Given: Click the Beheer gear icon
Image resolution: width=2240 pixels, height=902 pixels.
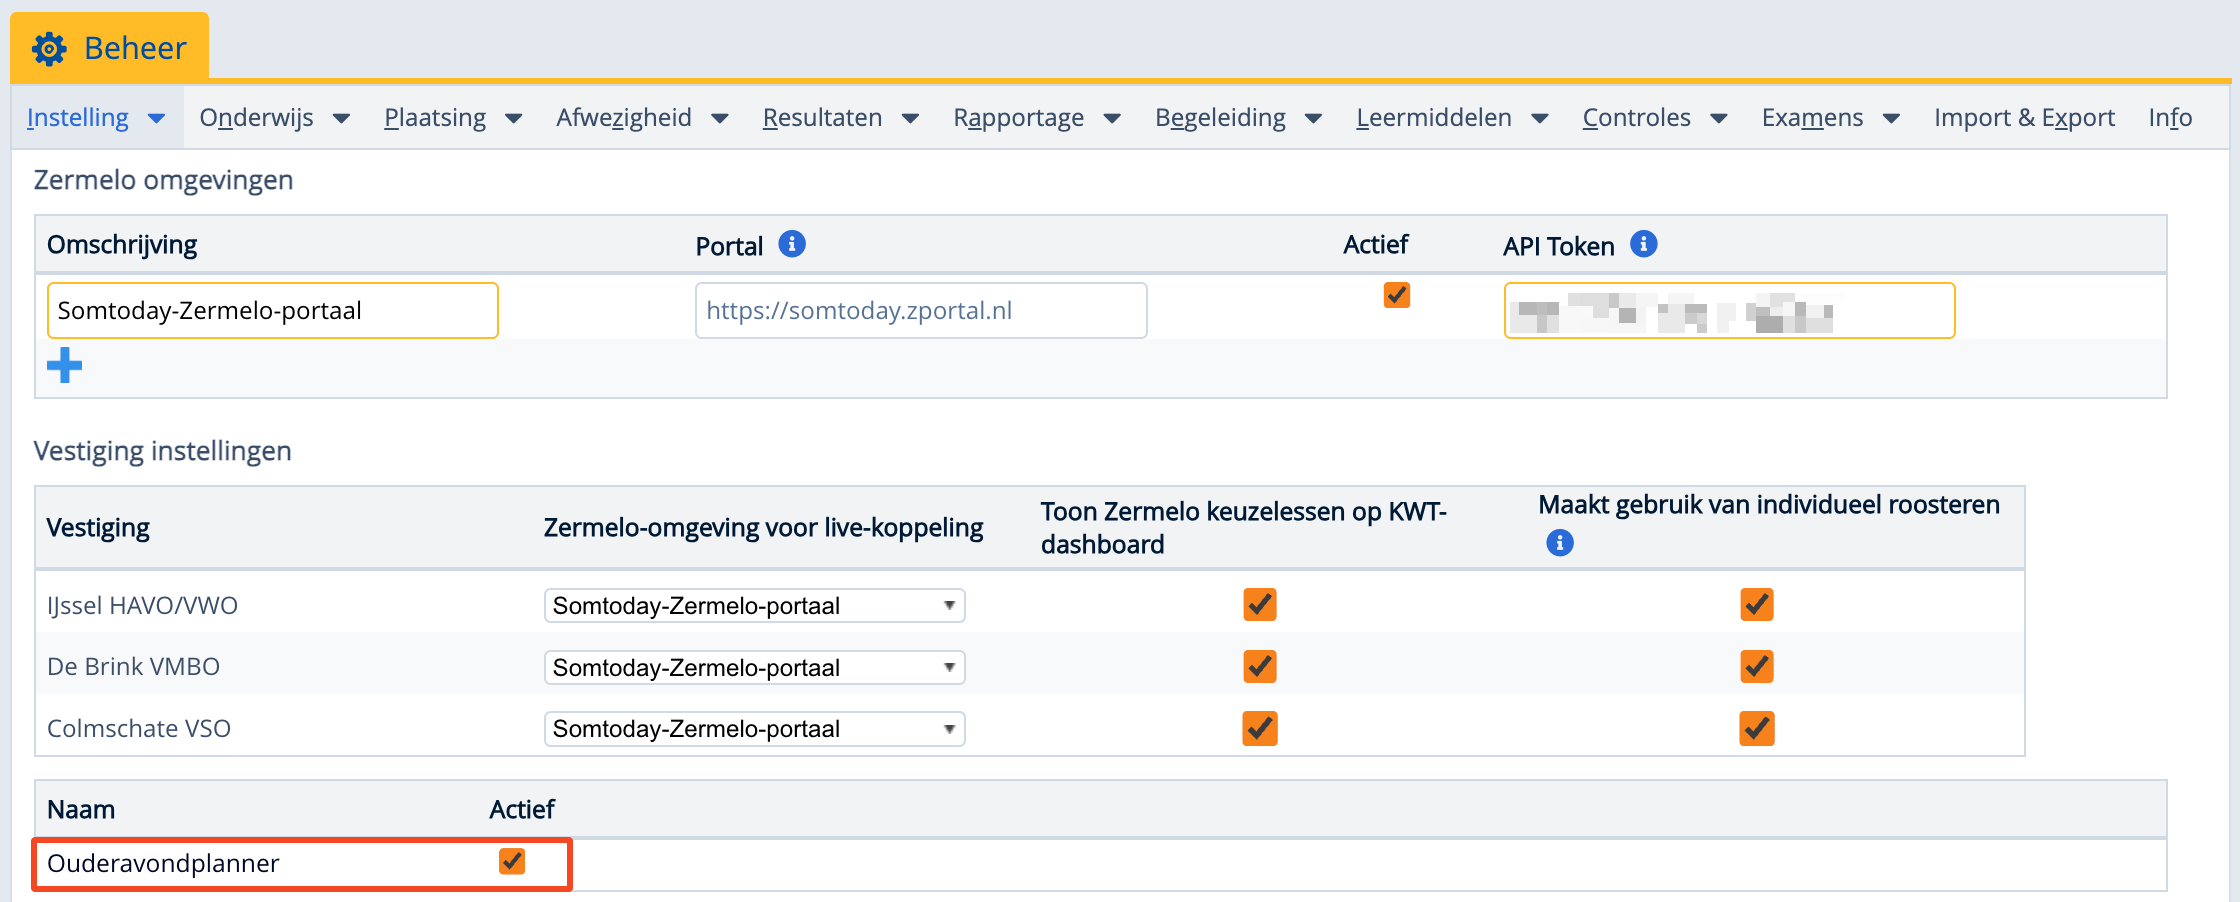Looking at the screenshot, I should [49, 48].
